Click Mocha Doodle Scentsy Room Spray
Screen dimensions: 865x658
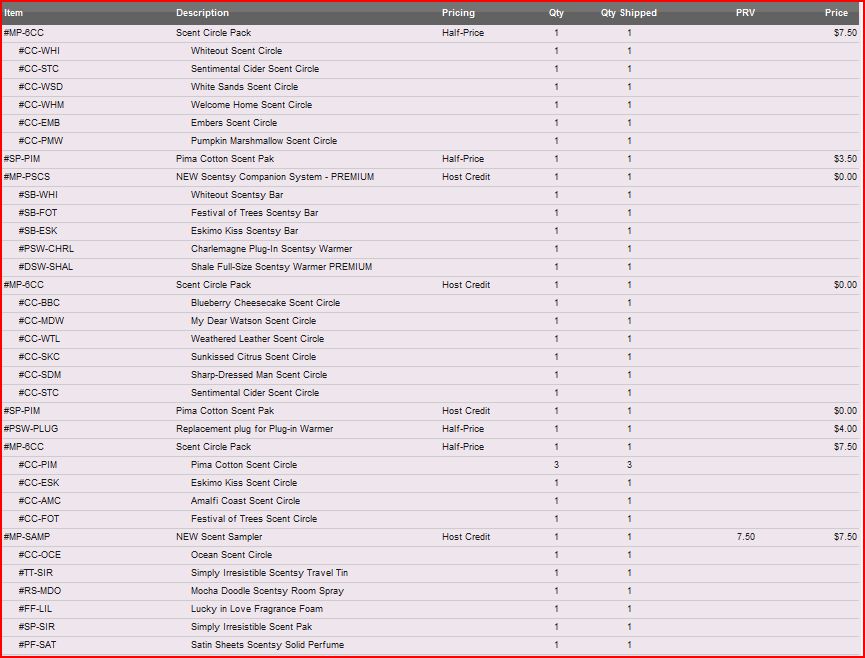(x=268, y=591)
